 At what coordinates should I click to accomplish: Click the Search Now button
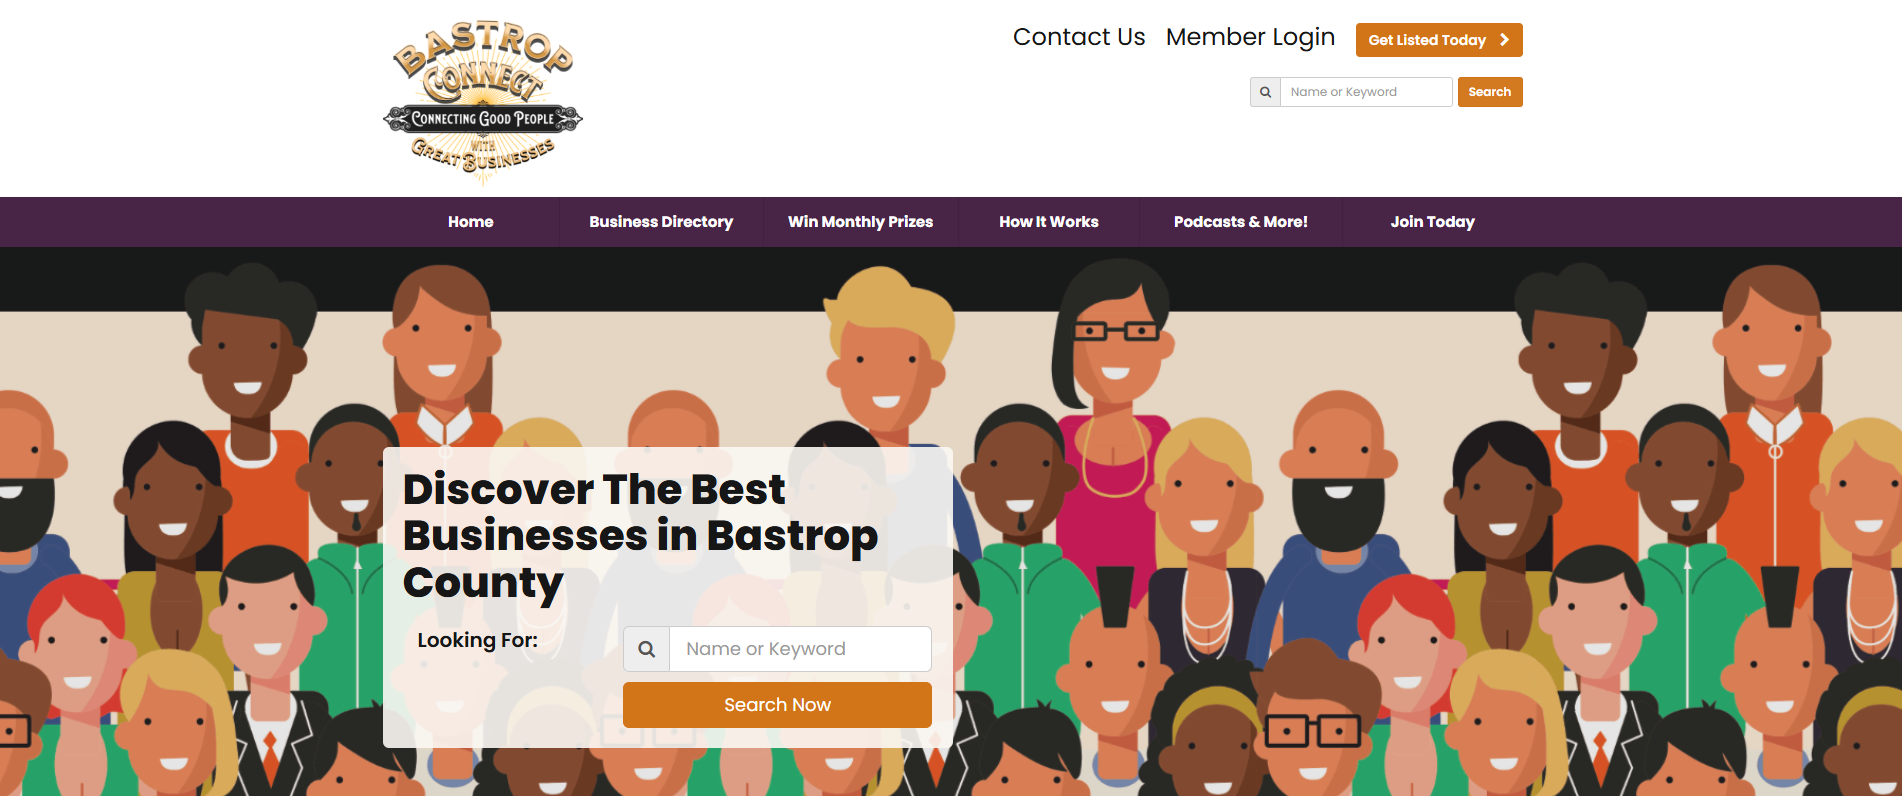click(x=777, y=705)
